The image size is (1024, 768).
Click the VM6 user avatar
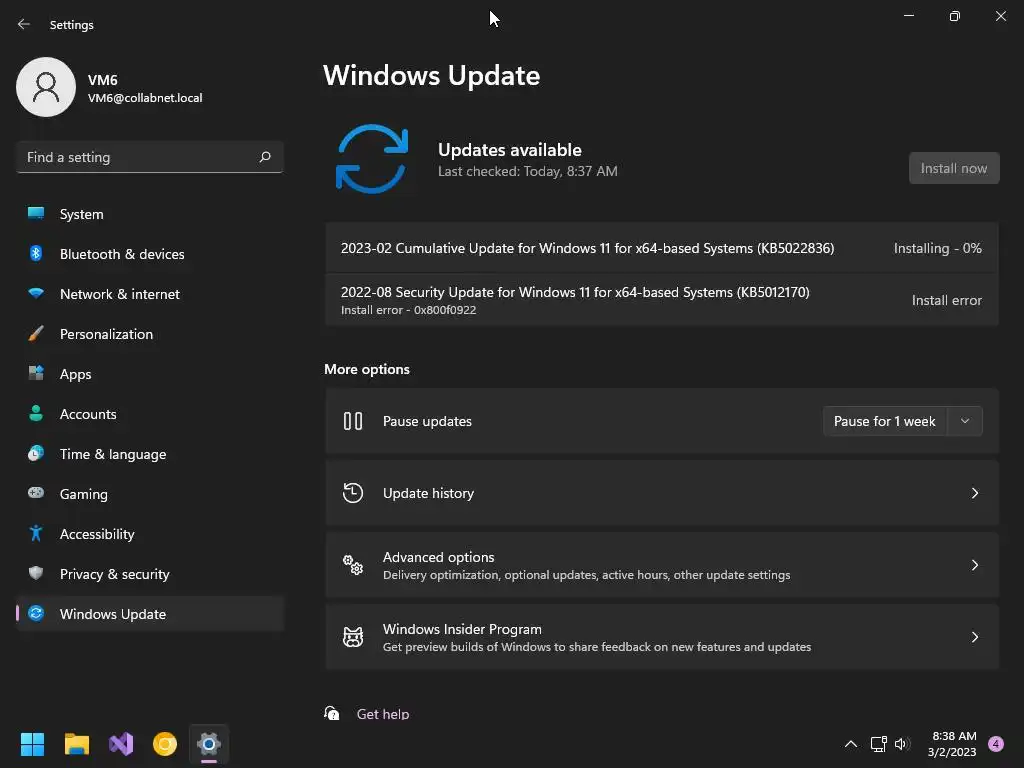pyautogui.click(x=46, y=87)
